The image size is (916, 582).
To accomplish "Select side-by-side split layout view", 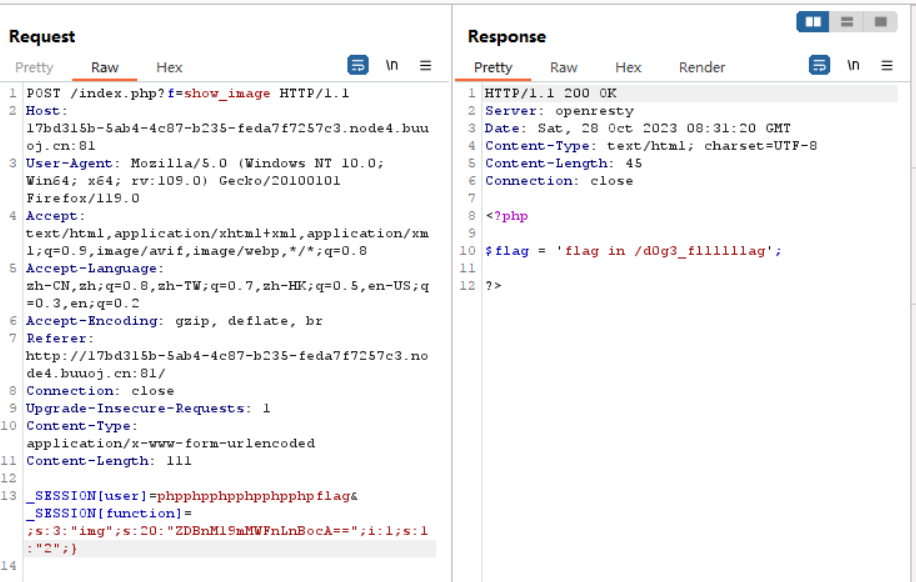I will [x=813, y=22].
